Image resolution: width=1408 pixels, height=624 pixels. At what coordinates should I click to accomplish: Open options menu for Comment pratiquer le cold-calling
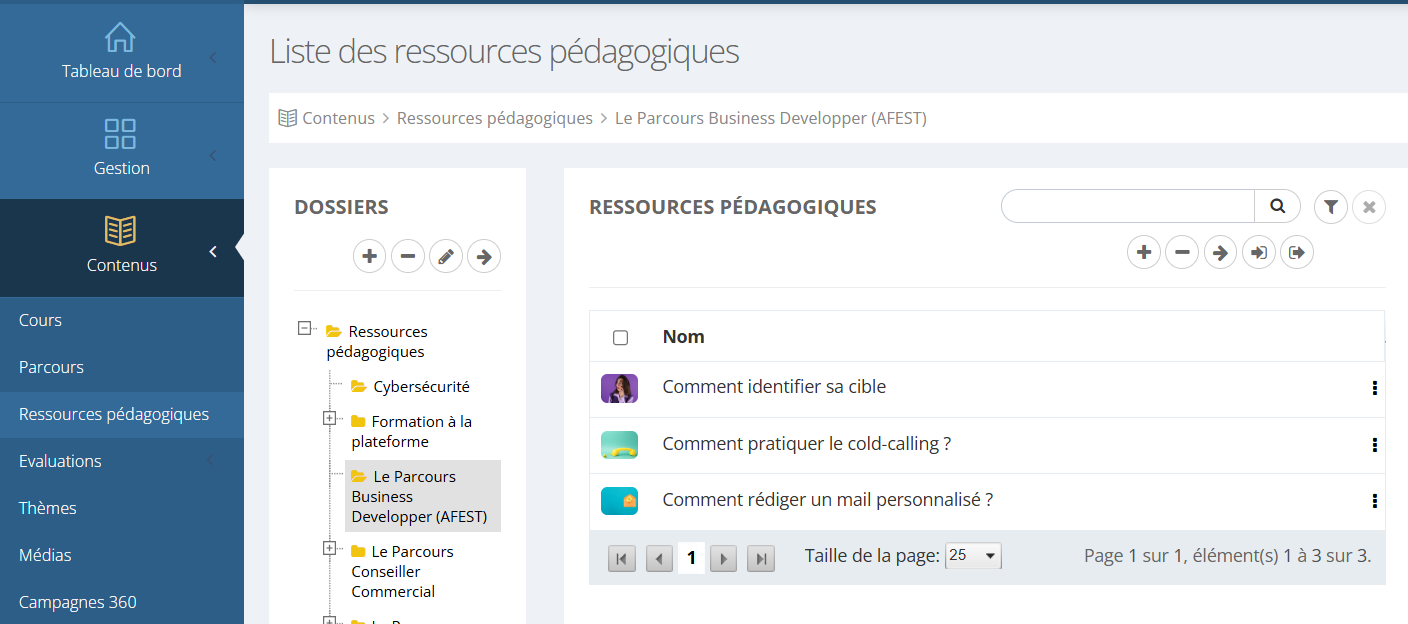coord(1375,445)
